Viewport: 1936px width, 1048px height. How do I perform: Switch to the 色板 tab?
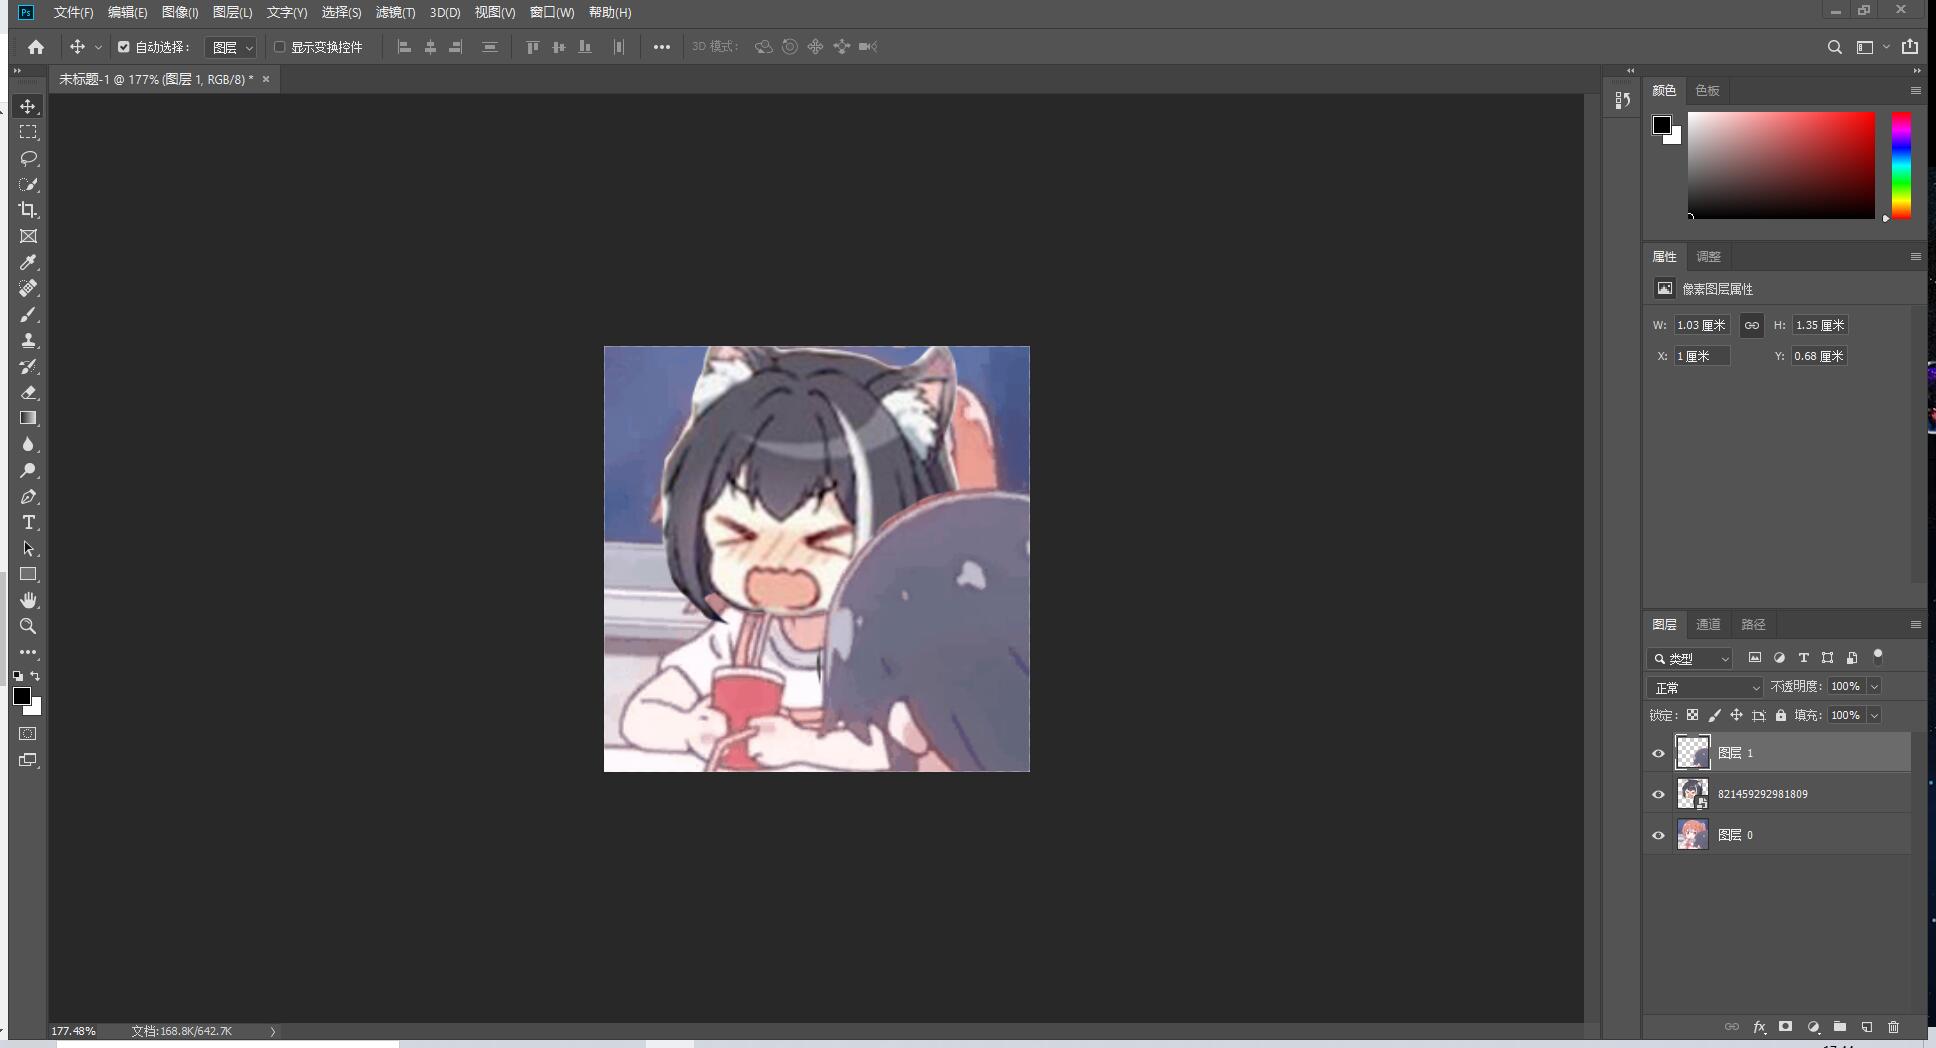pos(1707,90)
